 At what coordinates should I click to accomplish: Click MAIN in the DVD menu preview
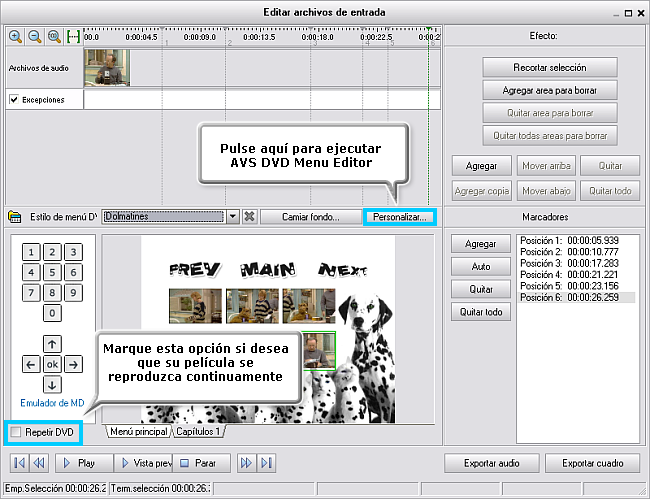pyautogui.click(x=268, y=270)
